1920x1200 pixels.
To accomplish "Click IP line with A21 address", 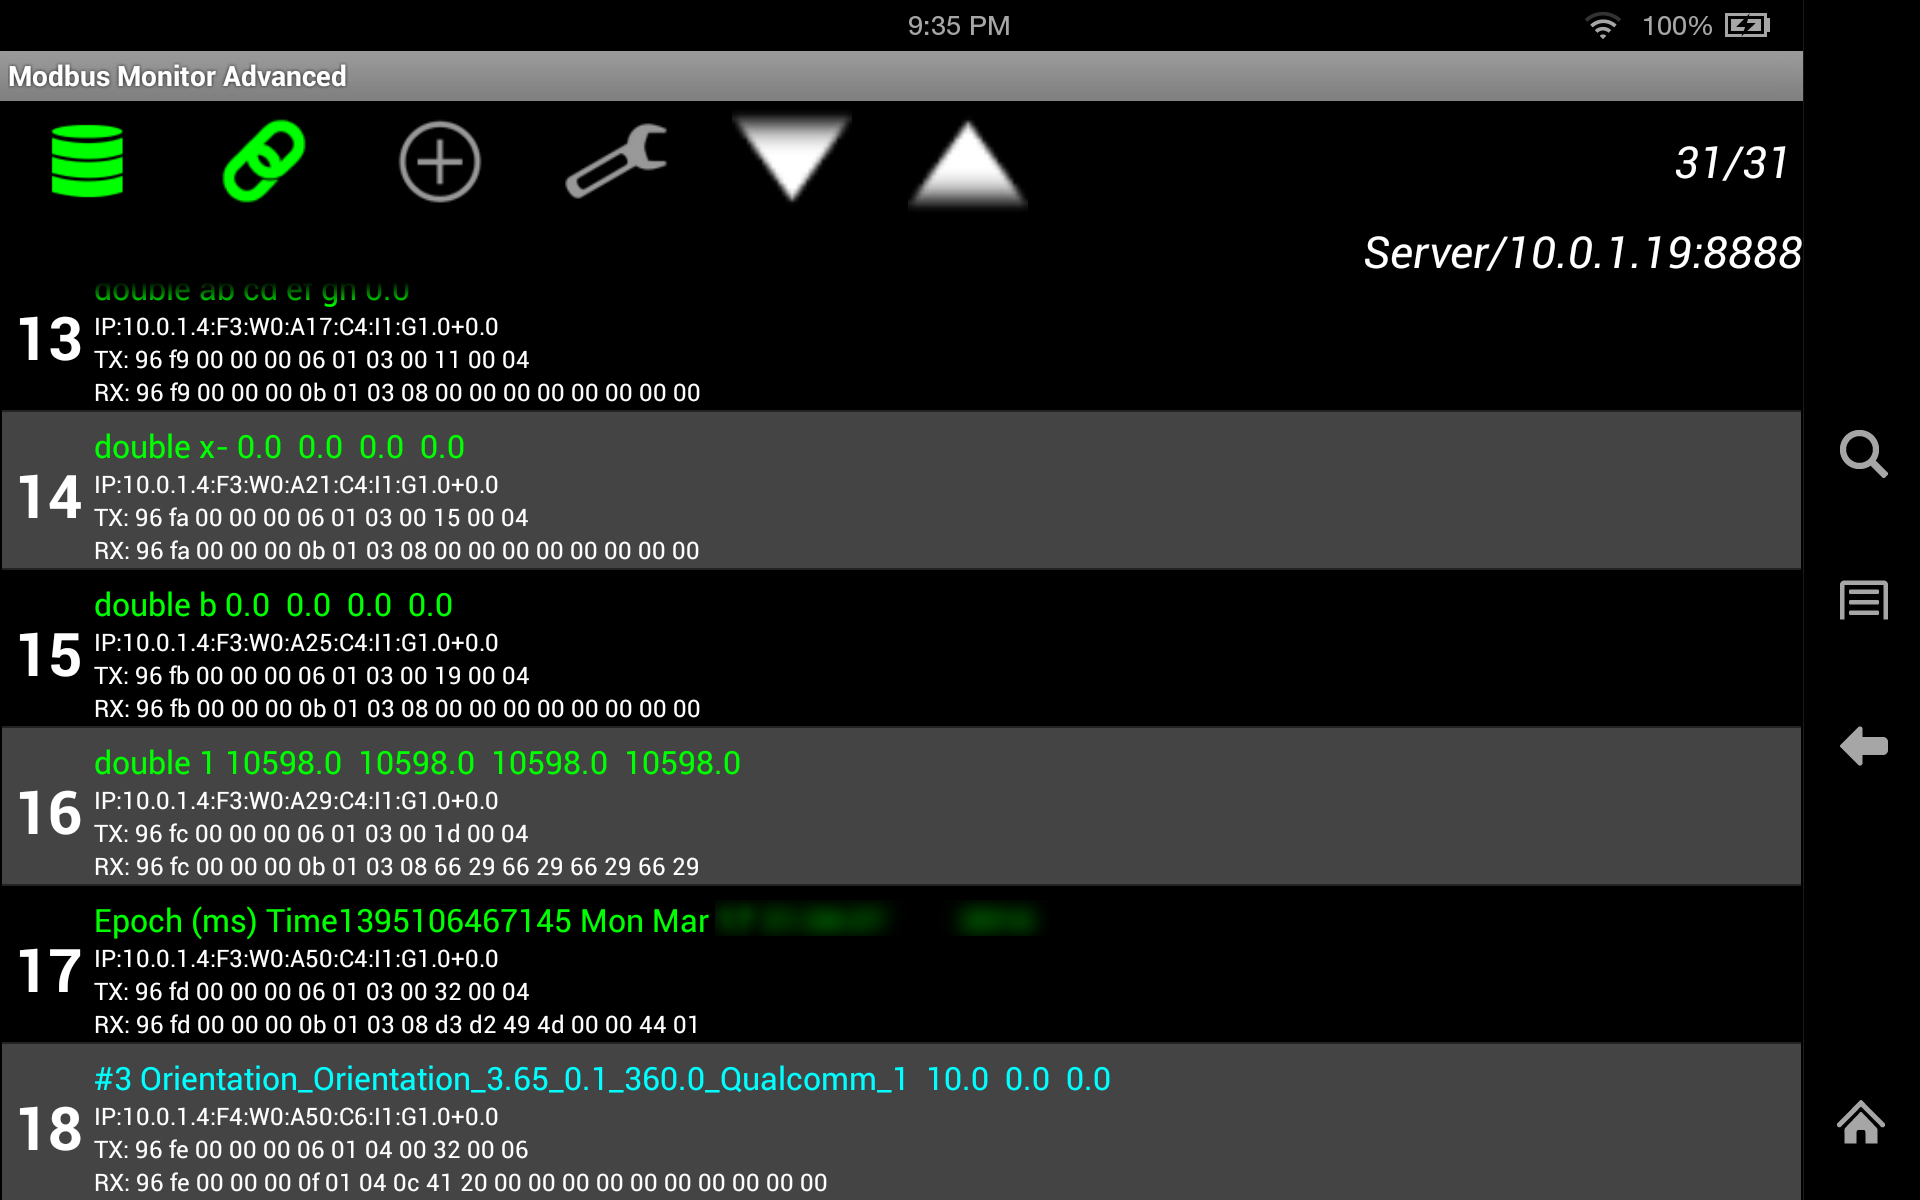I will (296, 485).
